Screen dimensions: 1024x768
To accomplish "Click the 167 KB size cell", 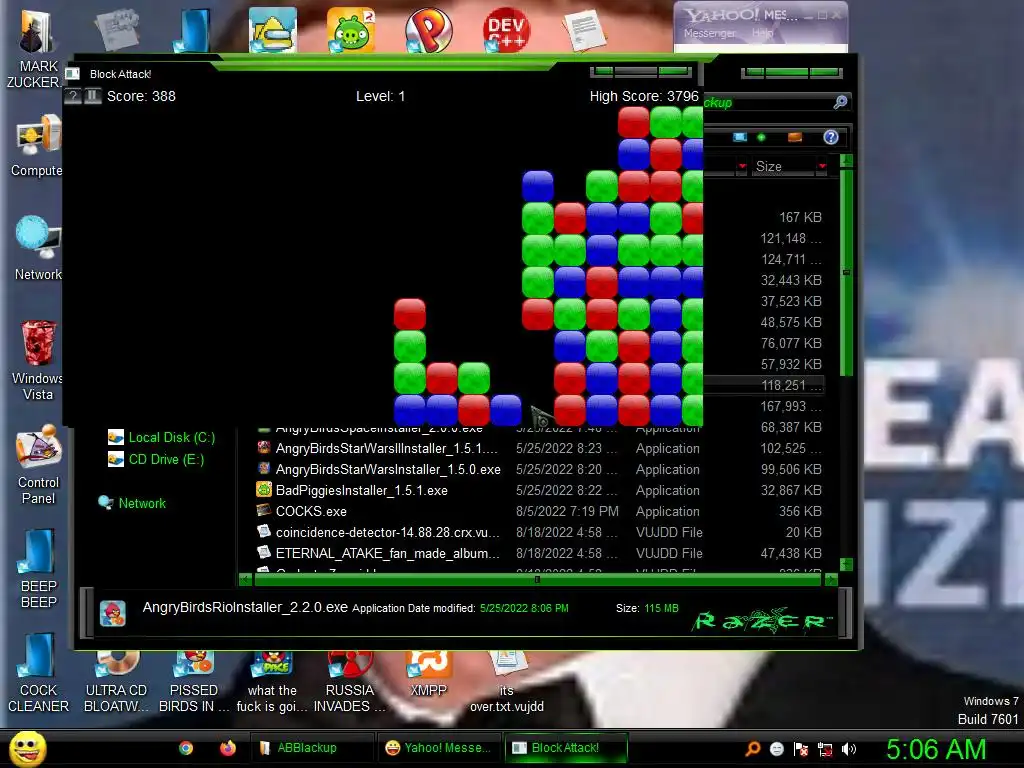I will 800,217.
